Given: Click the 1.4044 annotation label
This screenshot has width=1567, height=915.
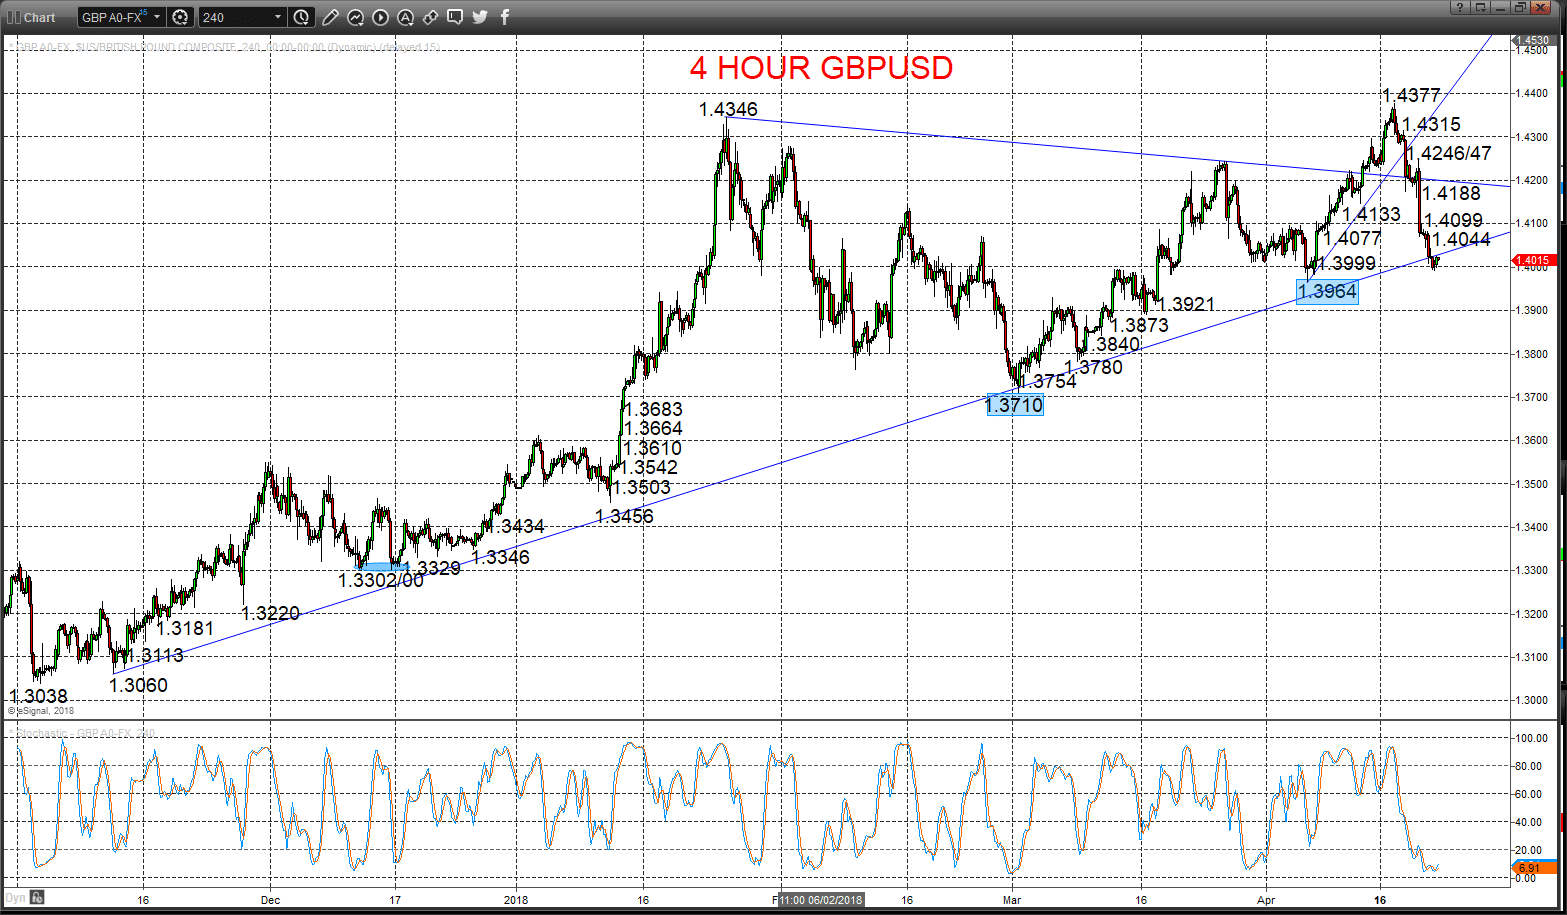Looking at the screenshot, I should point(1461,239).
